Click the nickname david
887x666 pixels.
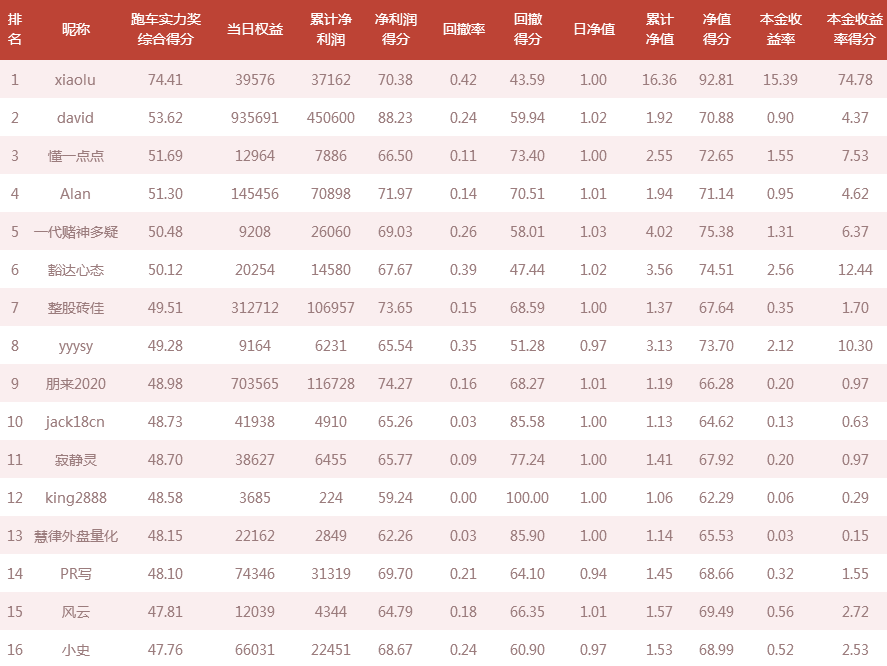click(75, 118)
